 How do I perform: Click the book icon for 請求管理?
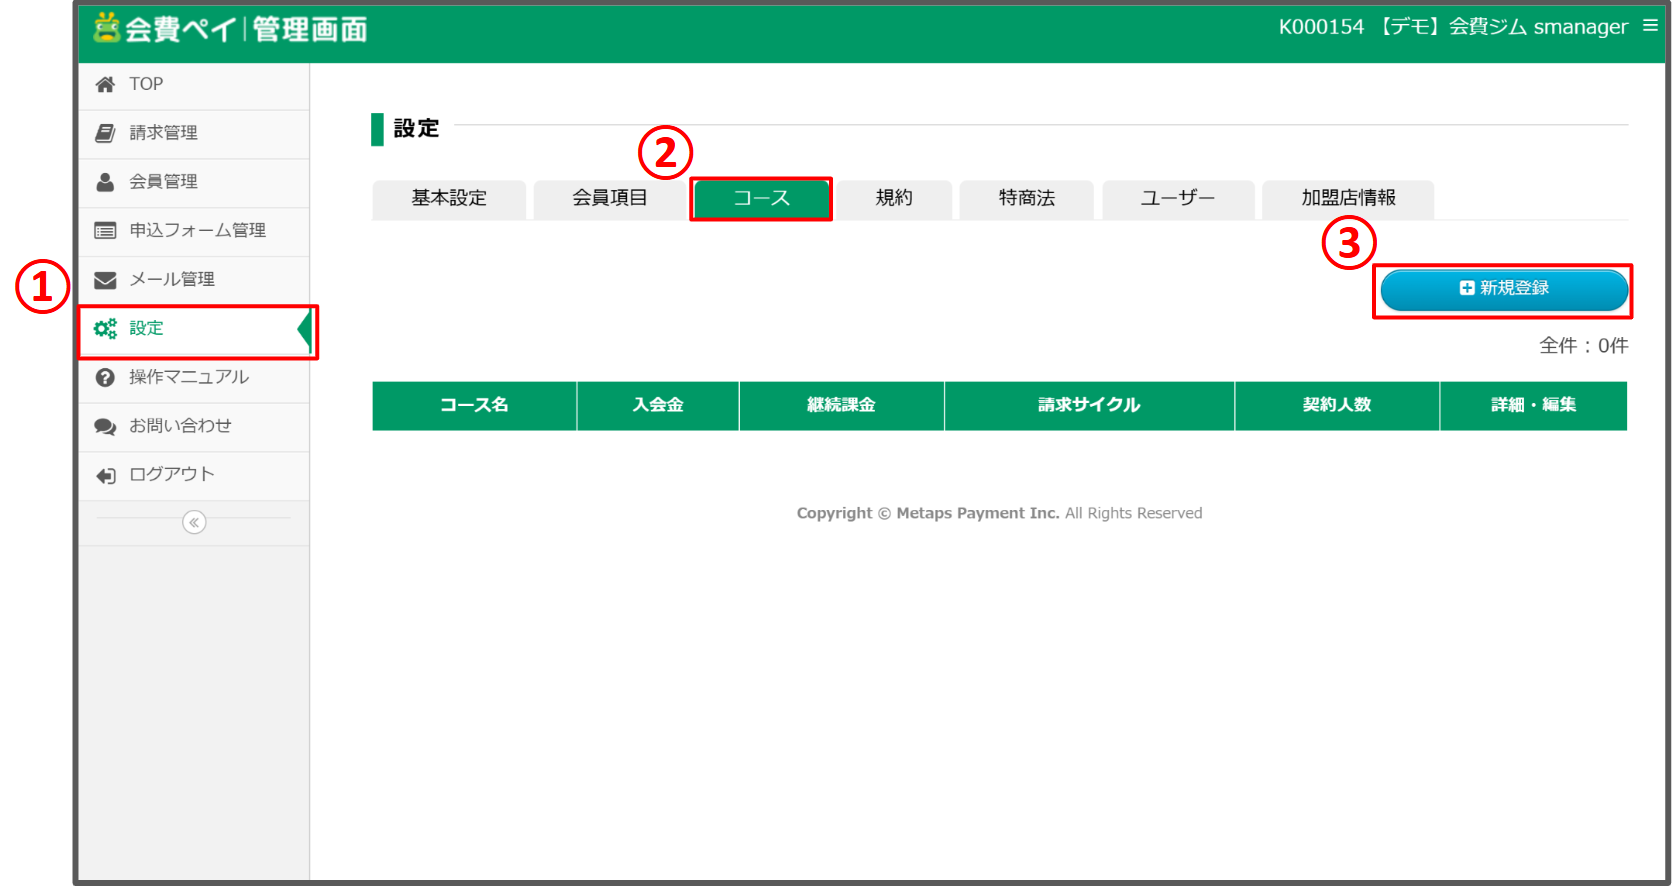pos(105,133)
